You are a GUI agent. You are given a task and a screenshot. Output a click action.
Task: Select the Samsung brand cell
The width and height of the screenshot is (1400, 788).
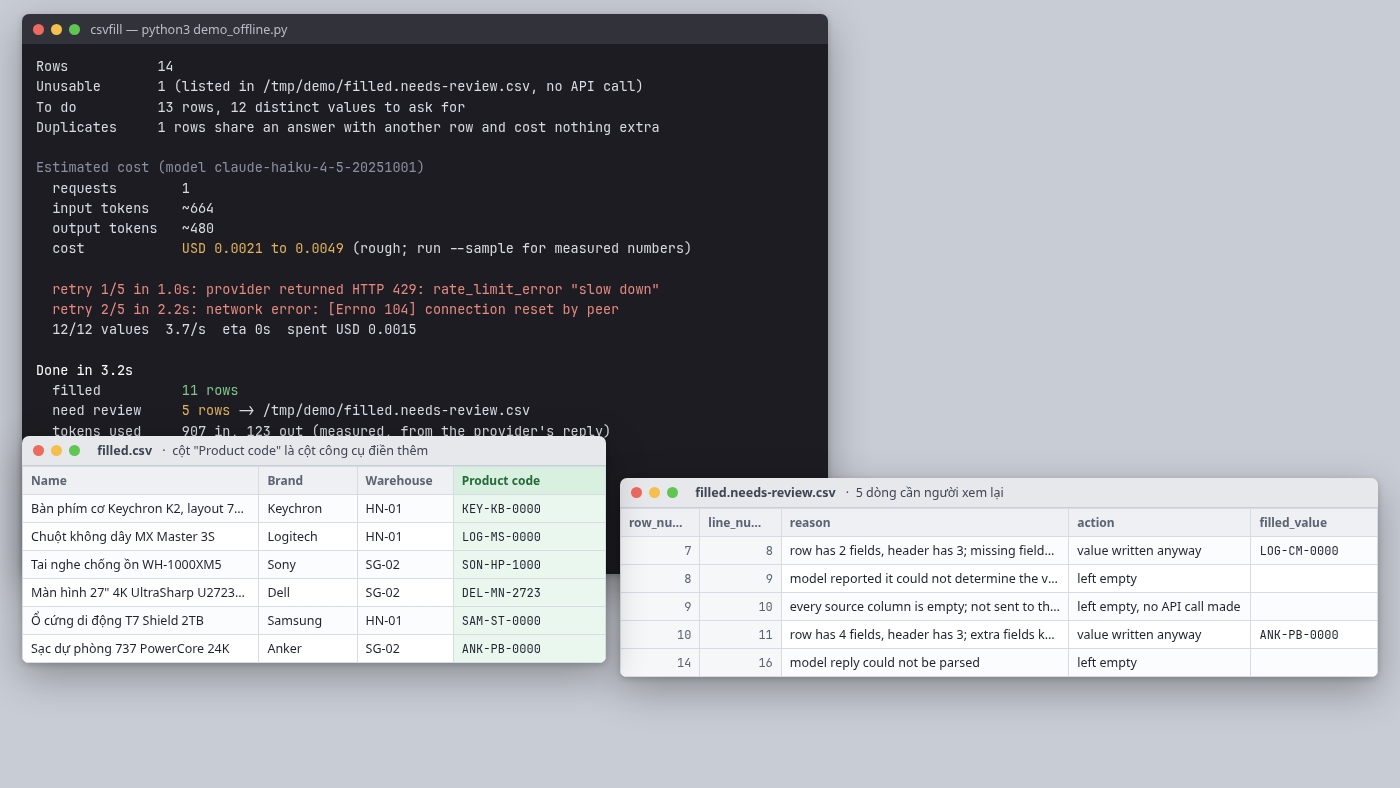(x=308, y=621)
